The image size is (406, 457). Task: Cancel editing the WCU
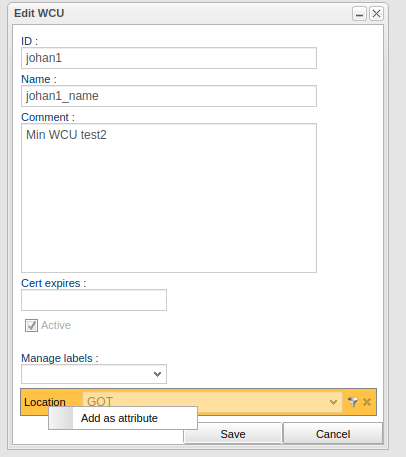(333, 434)
